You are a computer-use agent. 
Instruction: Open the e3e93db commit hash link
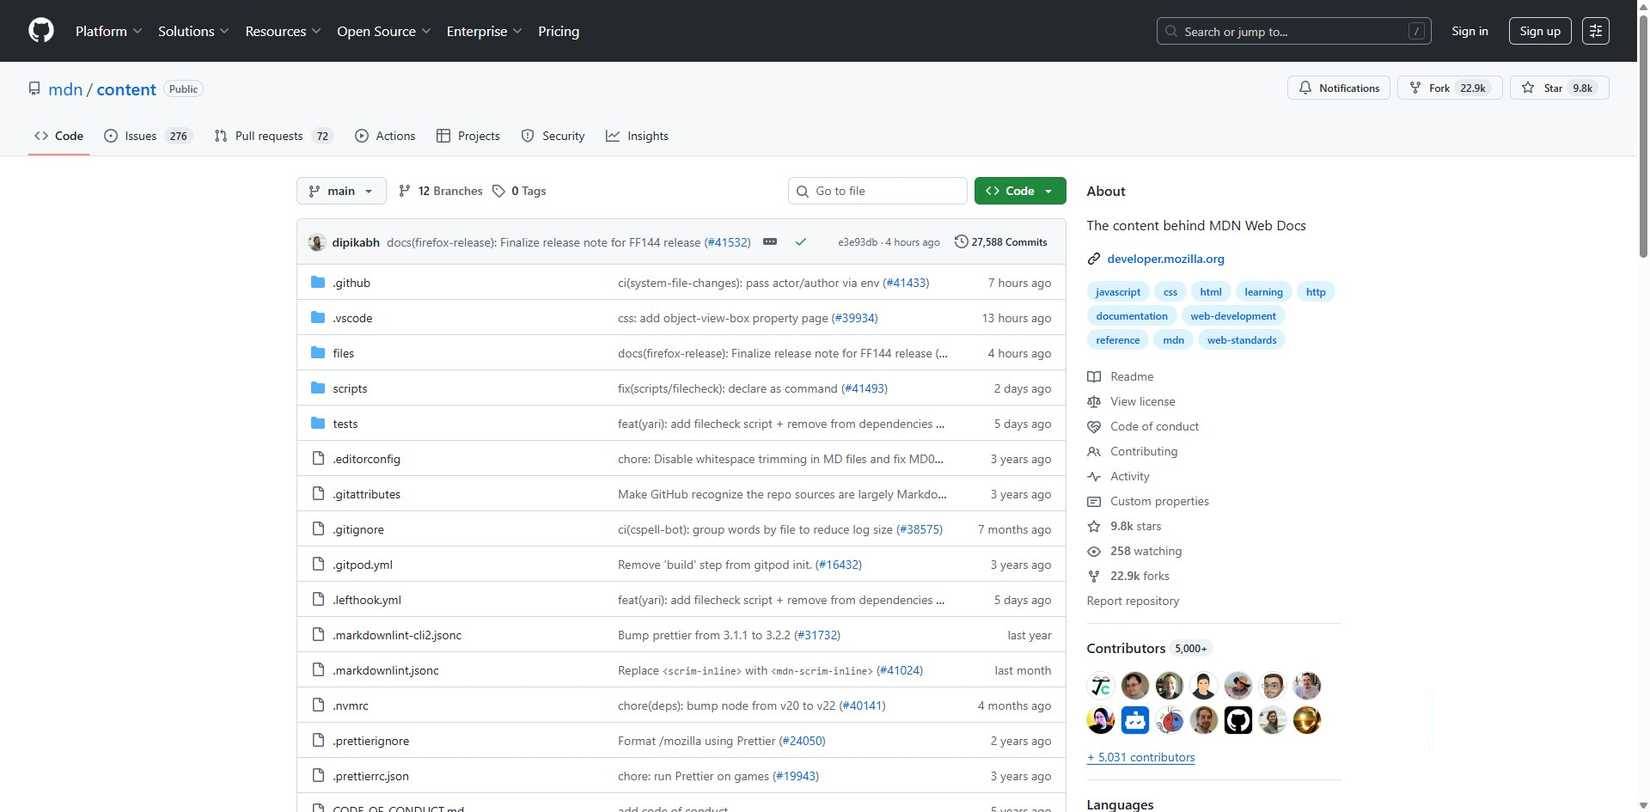click(x=857, y=242)
